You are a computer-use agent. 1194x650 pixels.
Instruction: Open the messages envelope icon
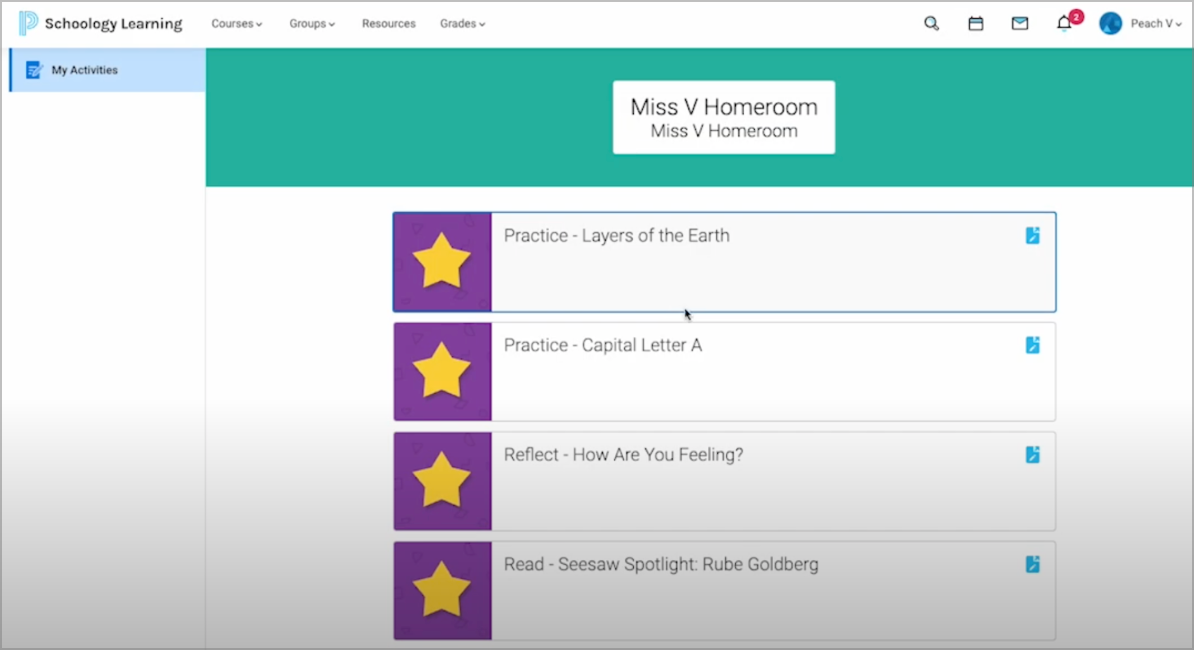[x=1020, y=24]
